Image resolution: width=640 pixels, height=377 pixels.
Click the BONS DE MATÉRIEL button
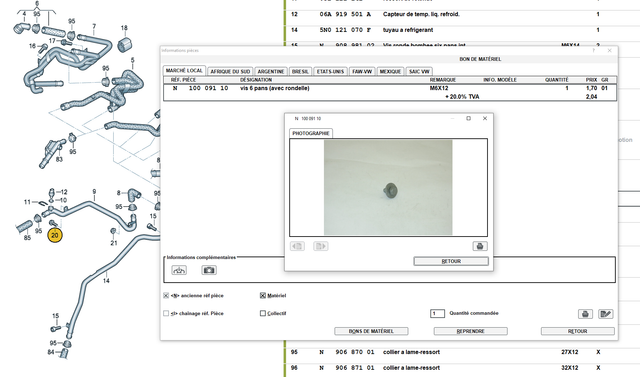[371, 331]
